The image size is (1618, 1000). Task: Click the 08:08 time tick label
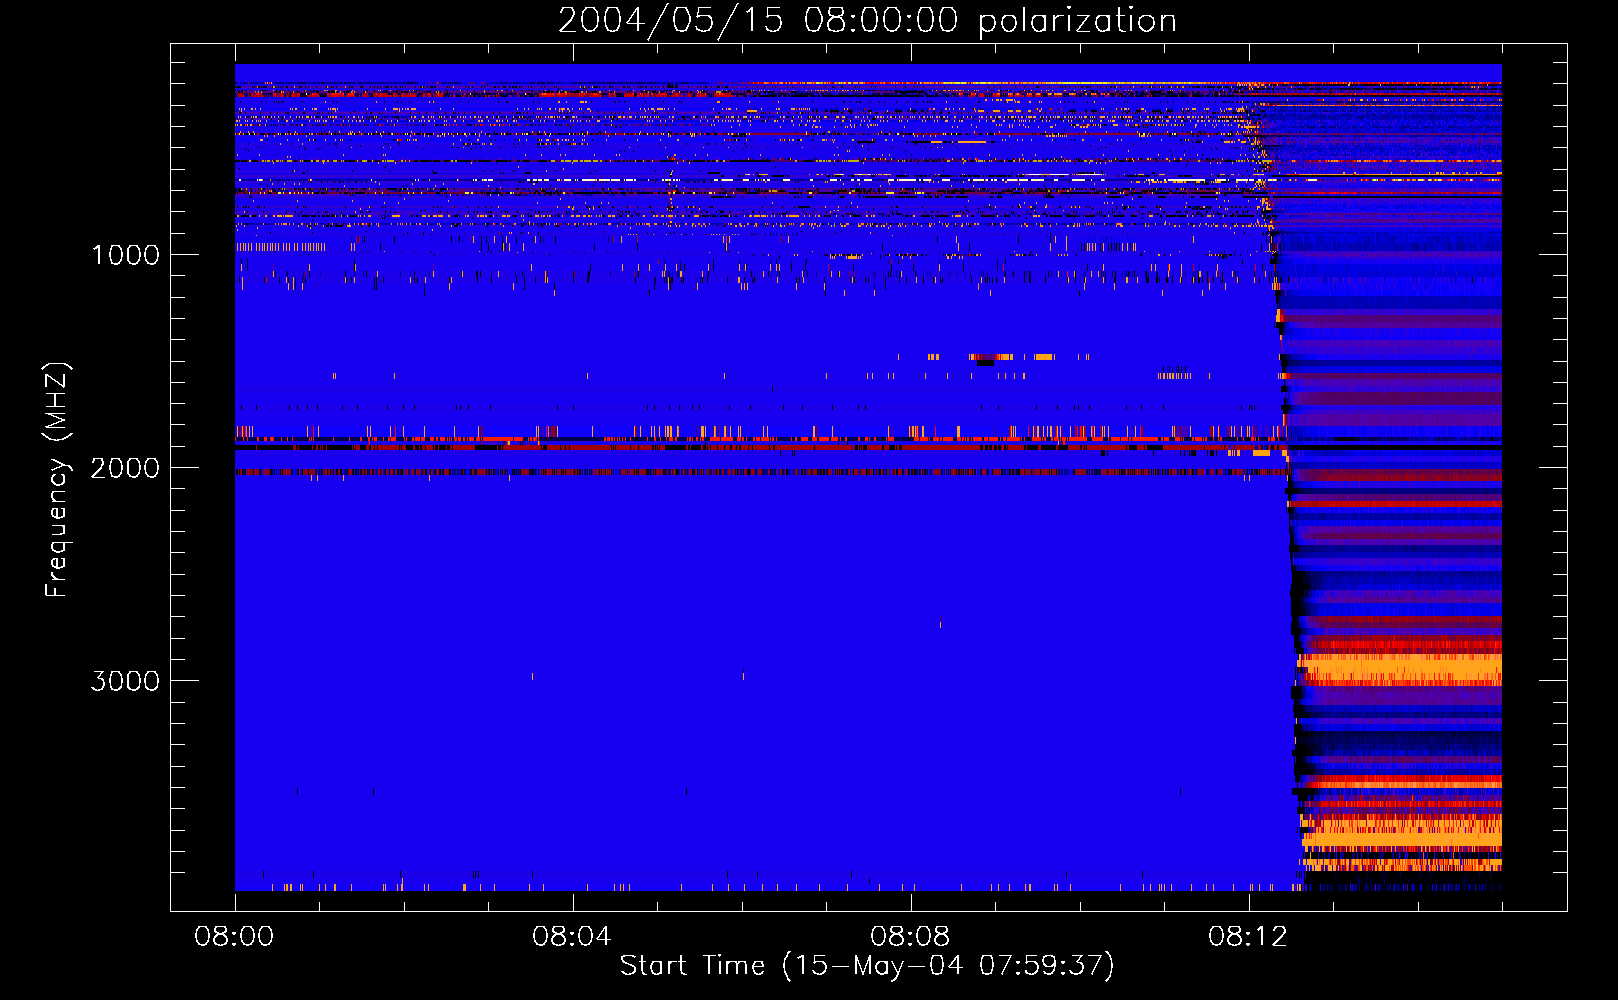(x=910, y=937)
